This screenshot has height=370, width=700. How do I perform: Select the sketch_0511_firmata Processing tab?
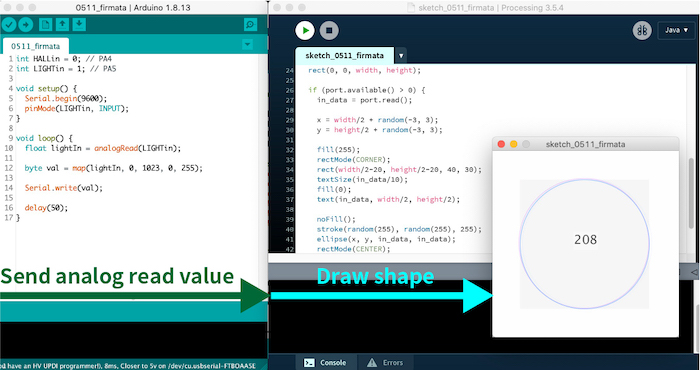pyautogui.click(x=345, y=56)
